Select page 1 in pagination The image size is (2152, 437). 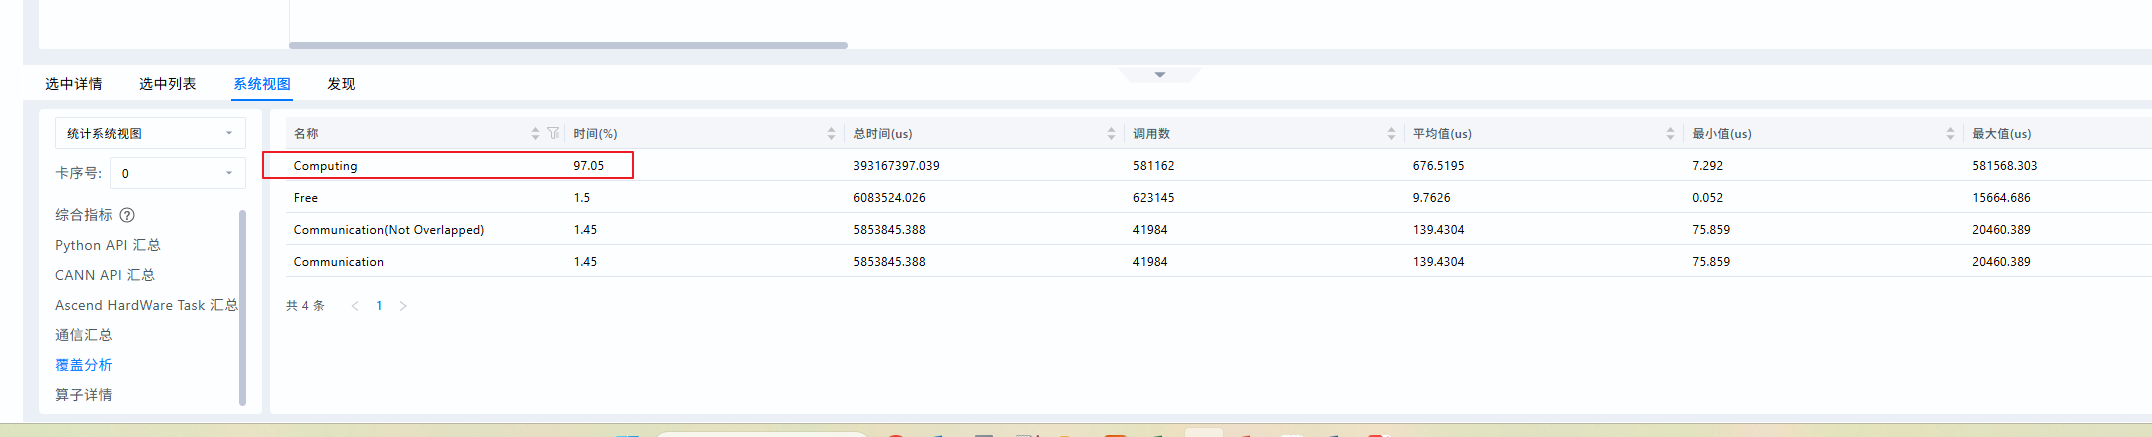pyautogui.click(x=379, y=306)
